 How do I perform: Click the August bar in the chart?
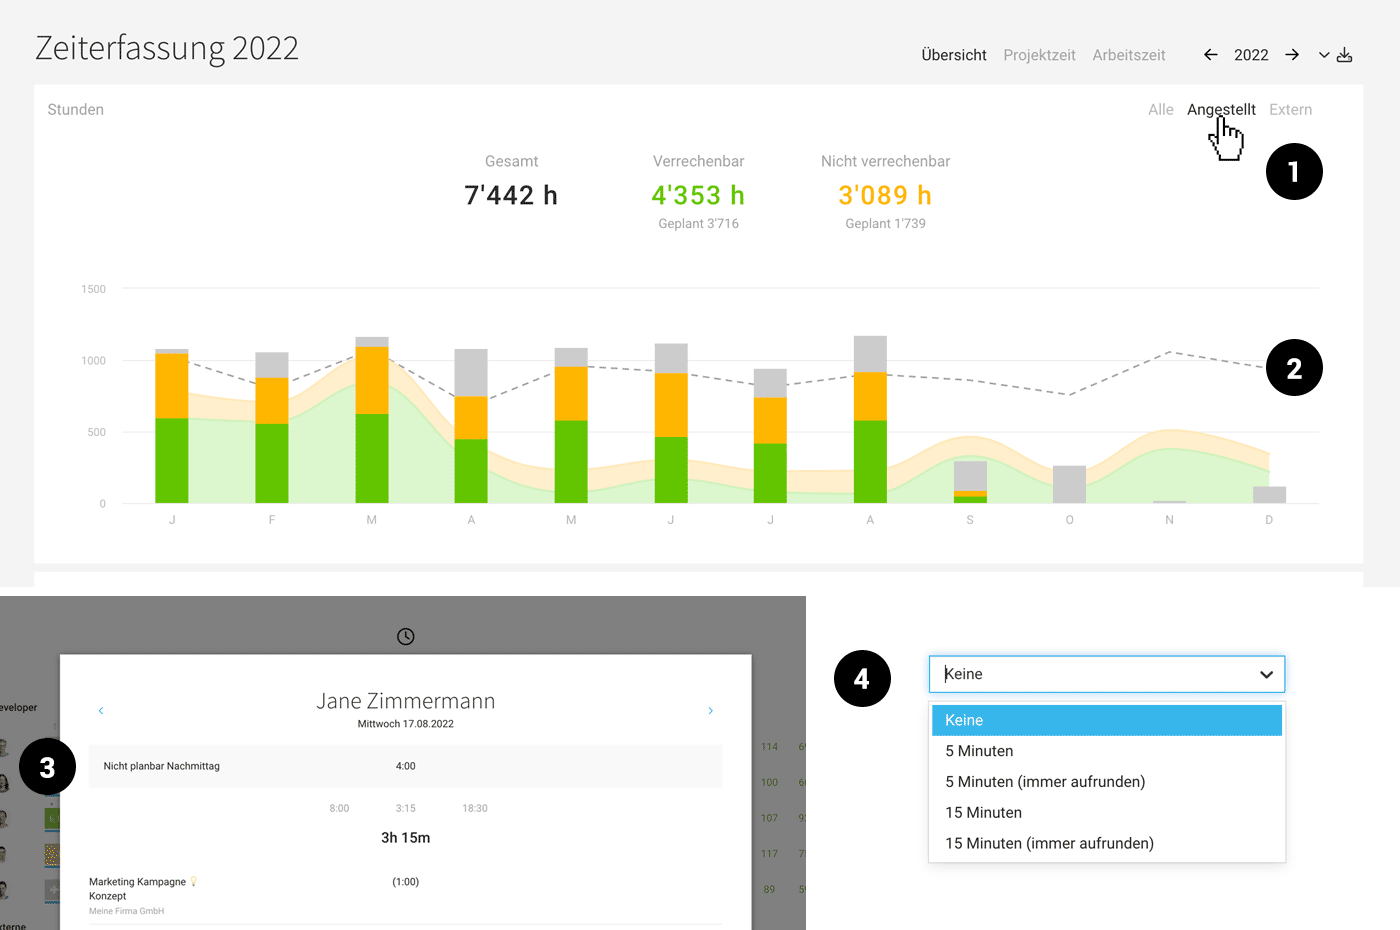(870, 420)
